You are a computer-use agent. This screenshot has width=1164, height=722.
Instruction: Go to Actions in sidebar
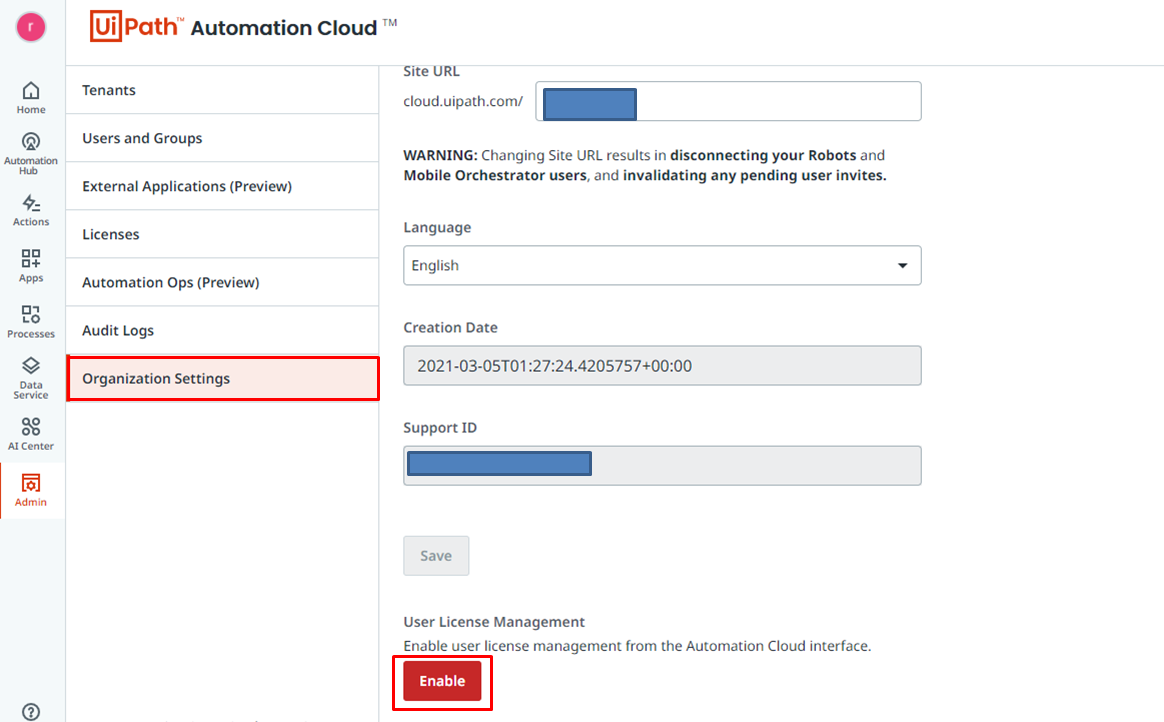coord(30,210)
